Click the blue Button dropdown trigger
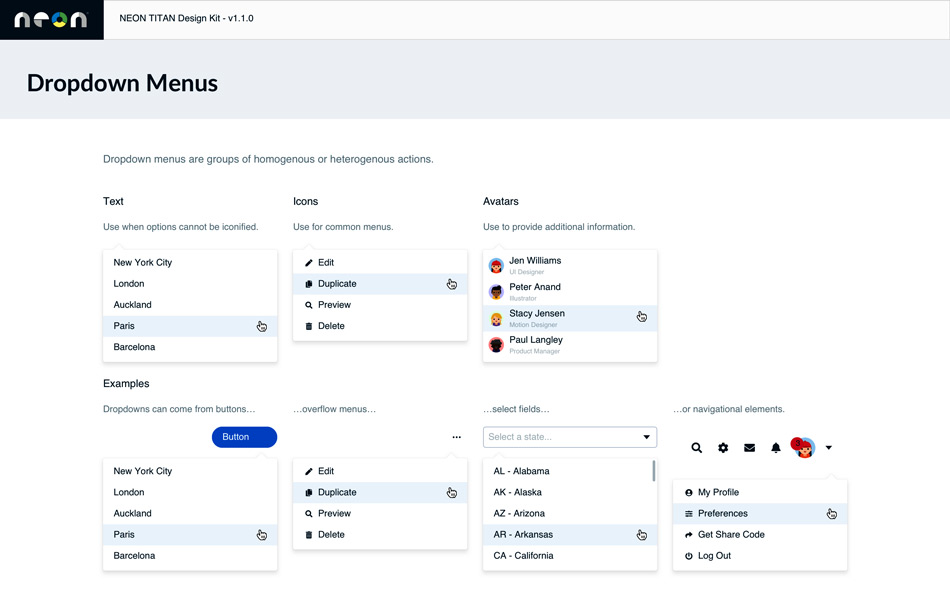 (x=244, y=437)
